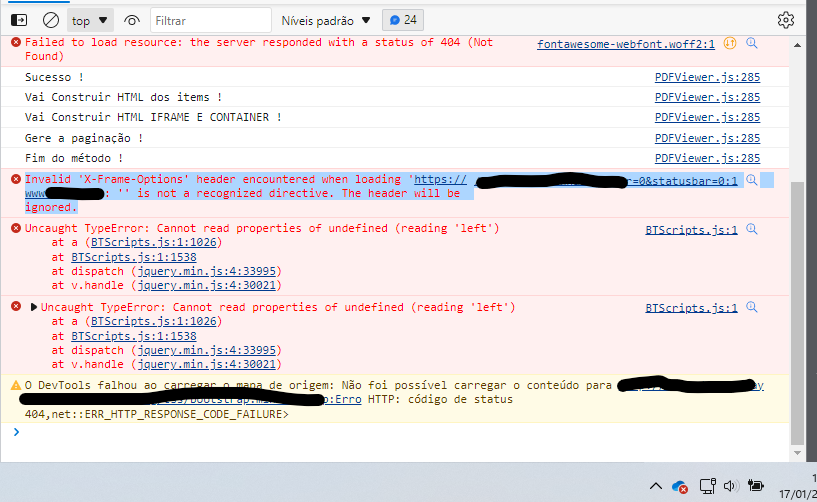The width and height of the screenshot is (817, 502).
Task: Open the OneDrive cloud tray icon
Action: coord(679,487)
